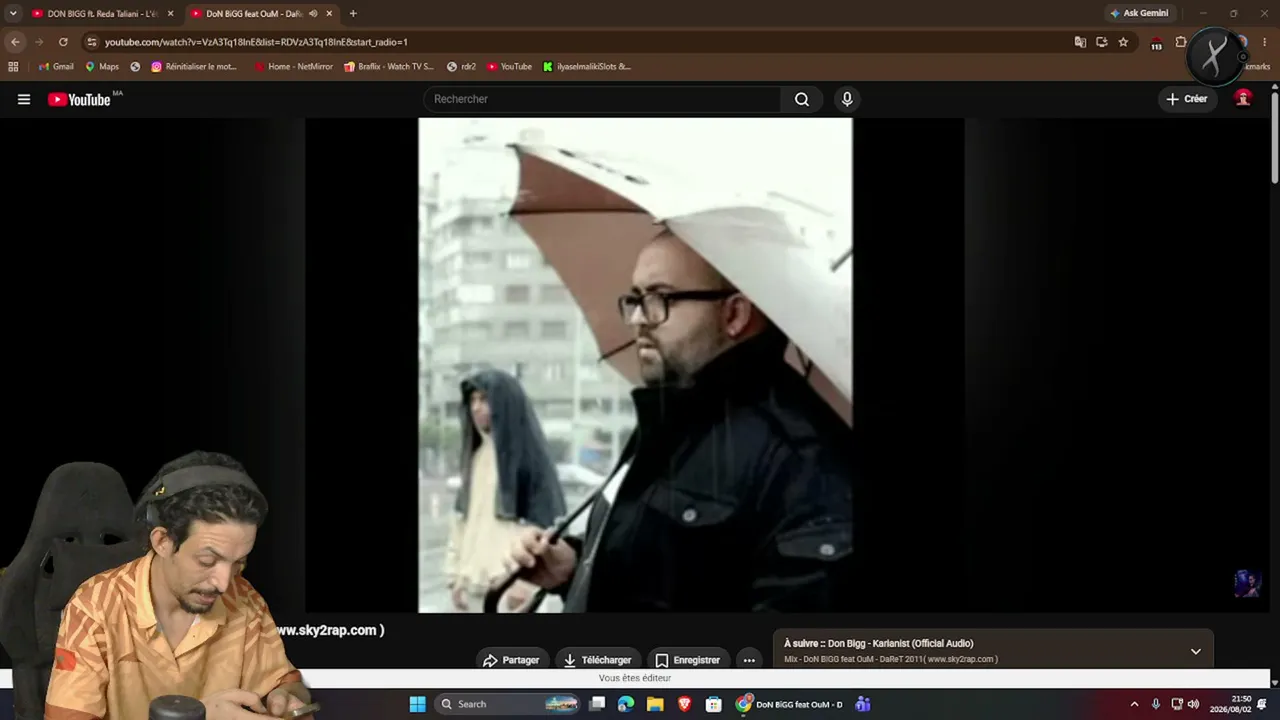Open Microsoft Teams from the taskbar

coord(862,704)
